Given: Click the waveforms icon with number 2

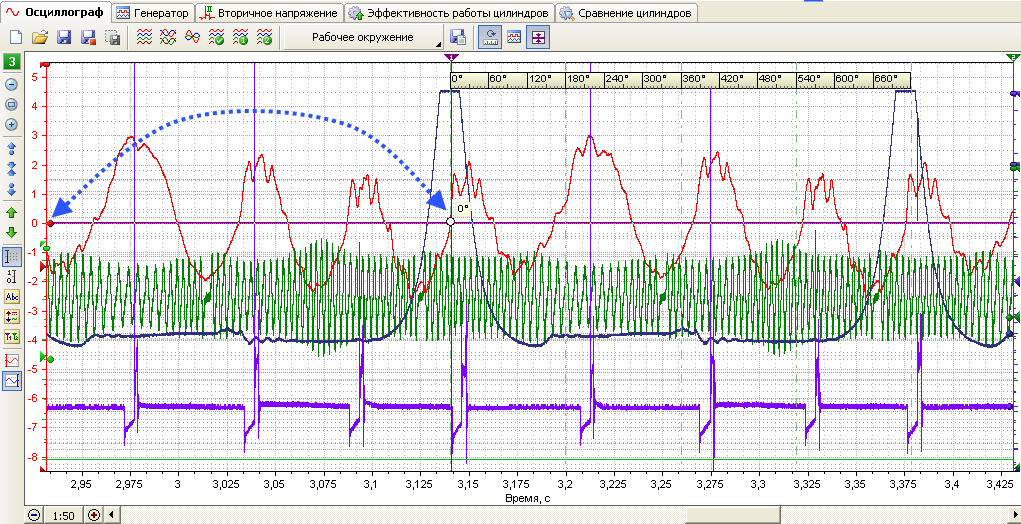Looking at the screenshot, I should pyautogui.click(x=264, y=38).
